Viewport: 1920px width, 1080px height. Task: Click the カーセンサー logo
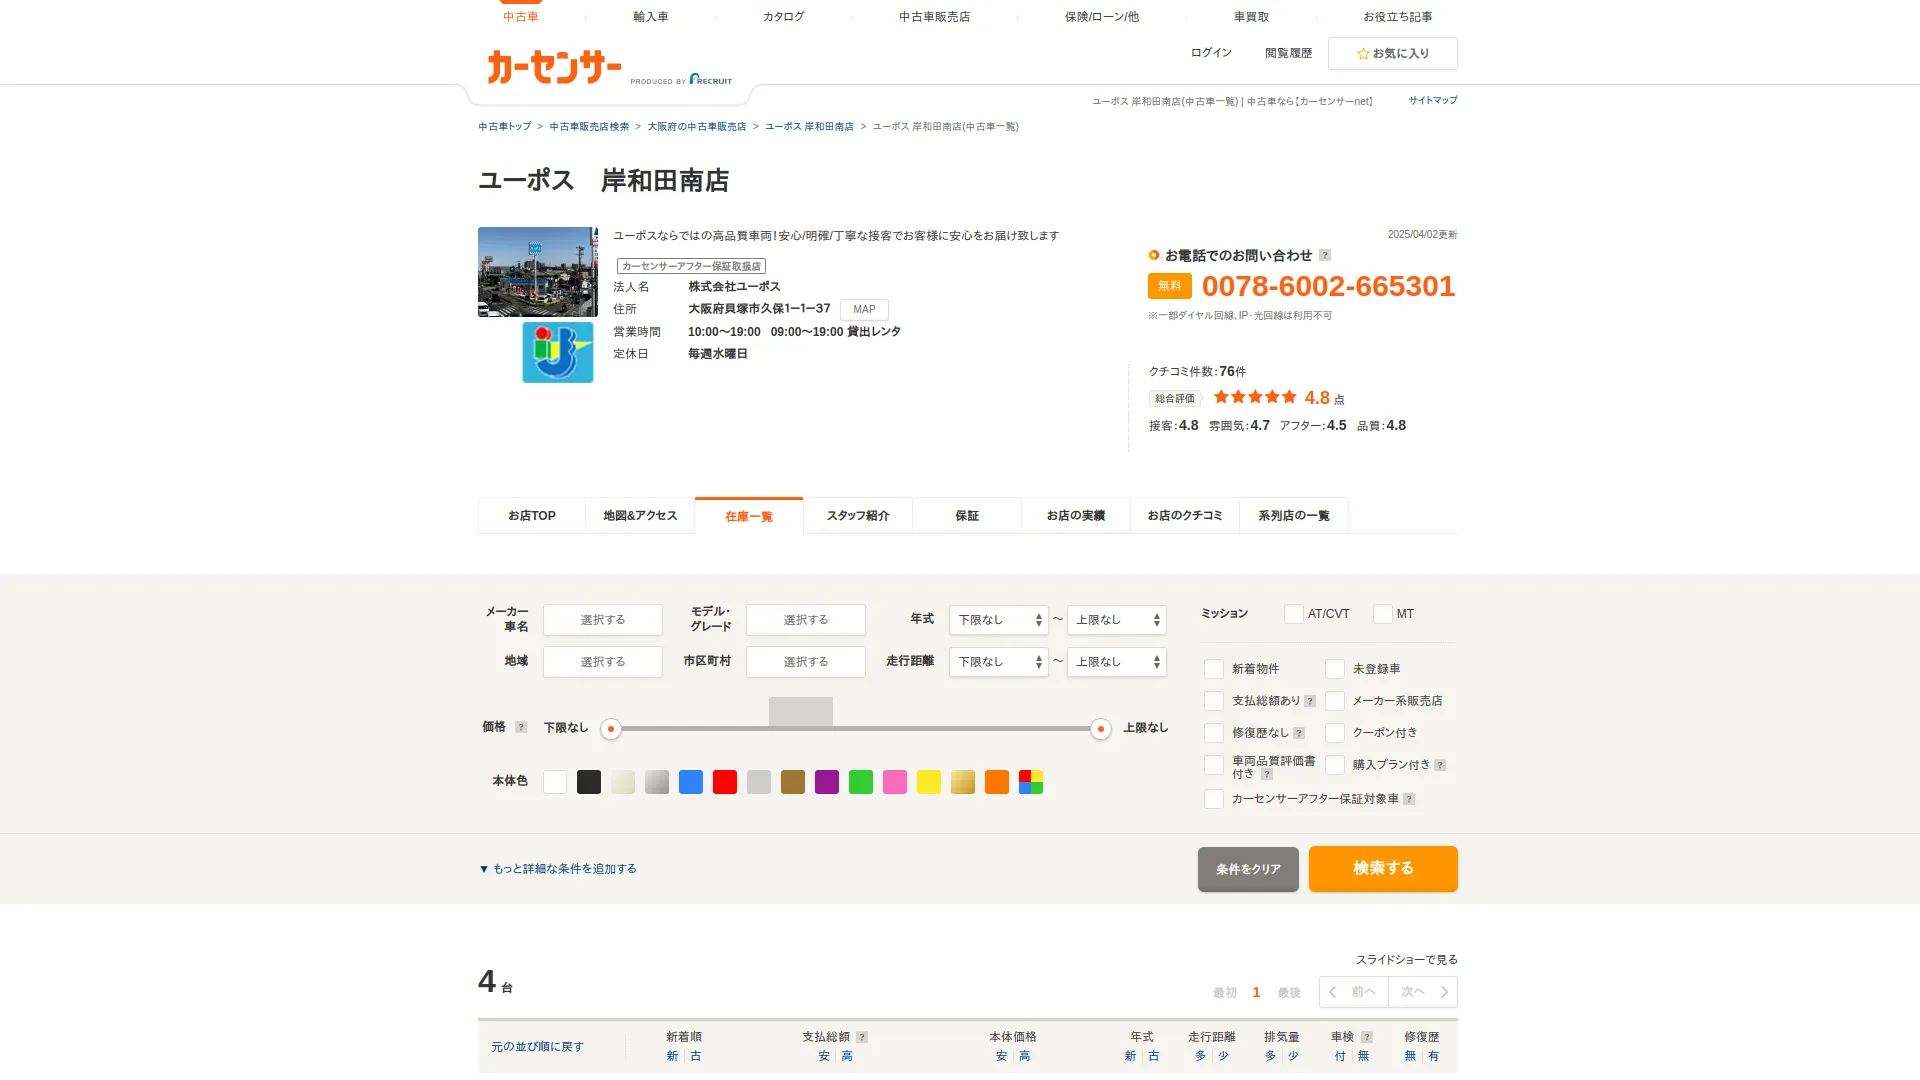[x=554, y=67]
